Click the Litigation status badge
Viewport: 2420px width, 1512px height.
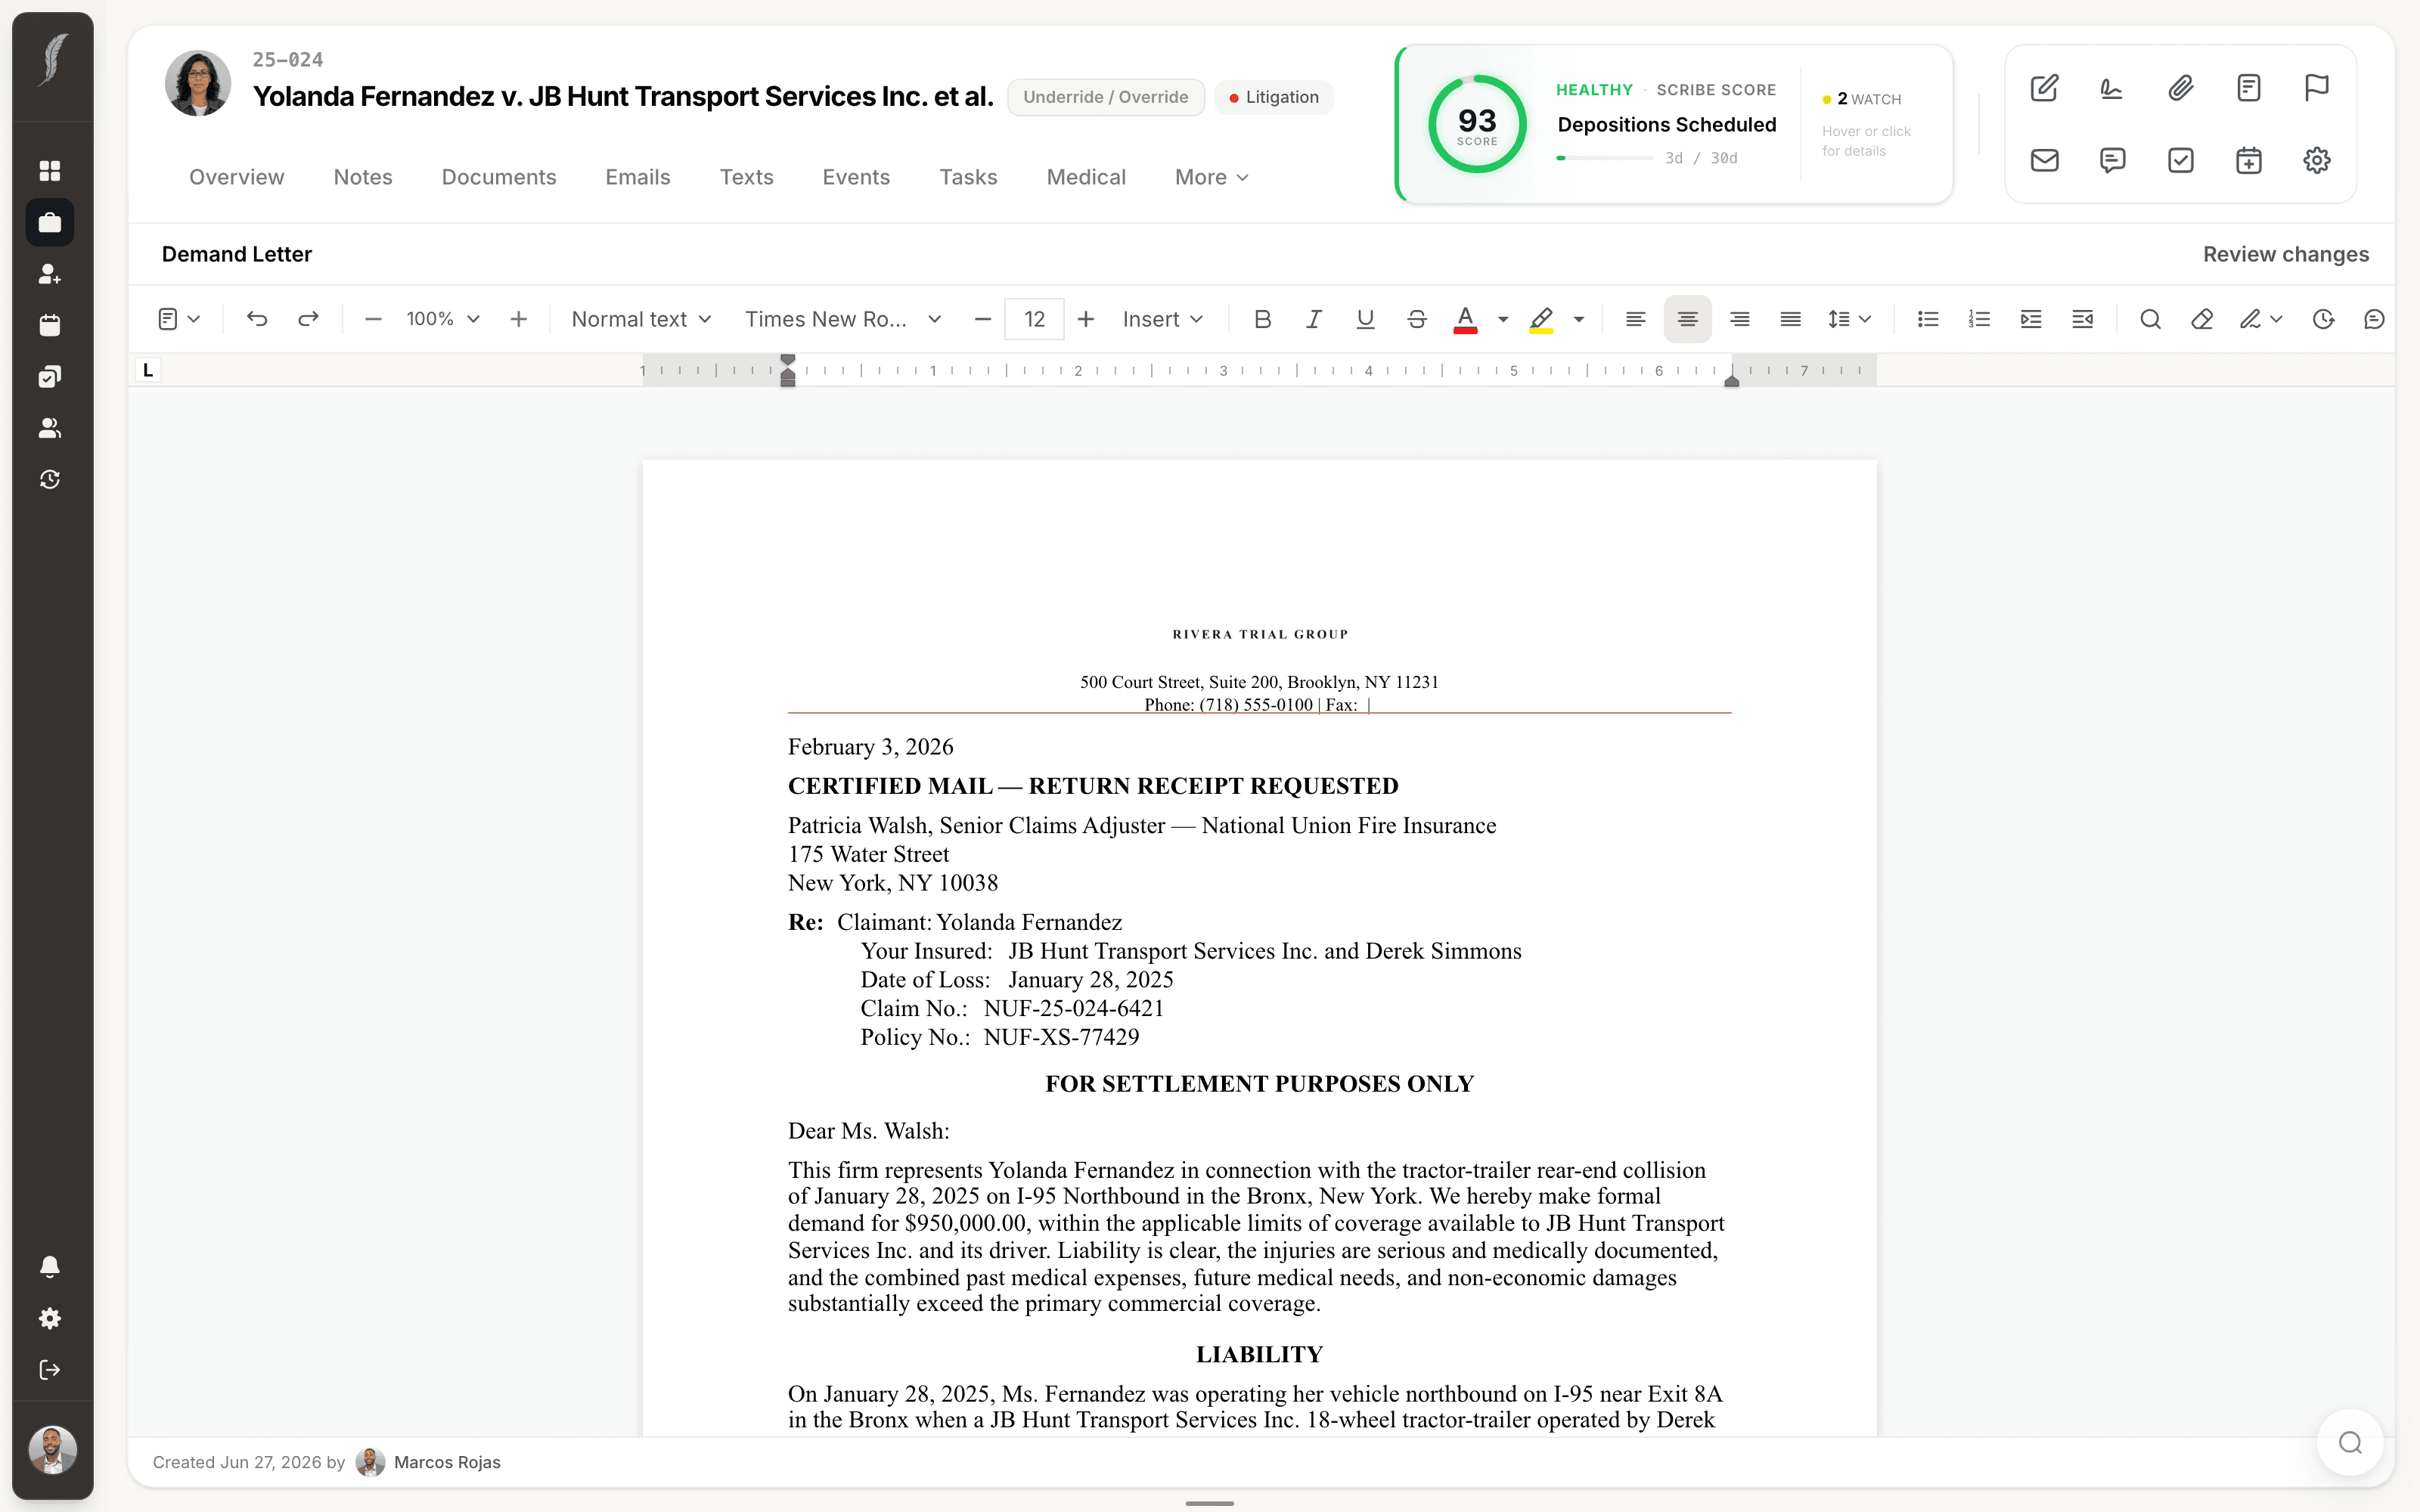point(1274,97)
